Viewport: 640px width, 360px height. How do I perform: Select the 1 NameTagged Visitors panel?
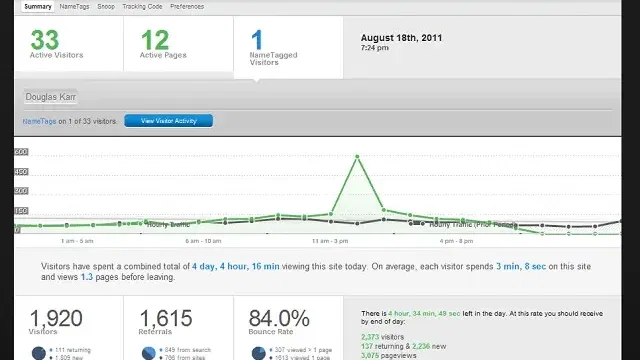[x=288, y=47]
